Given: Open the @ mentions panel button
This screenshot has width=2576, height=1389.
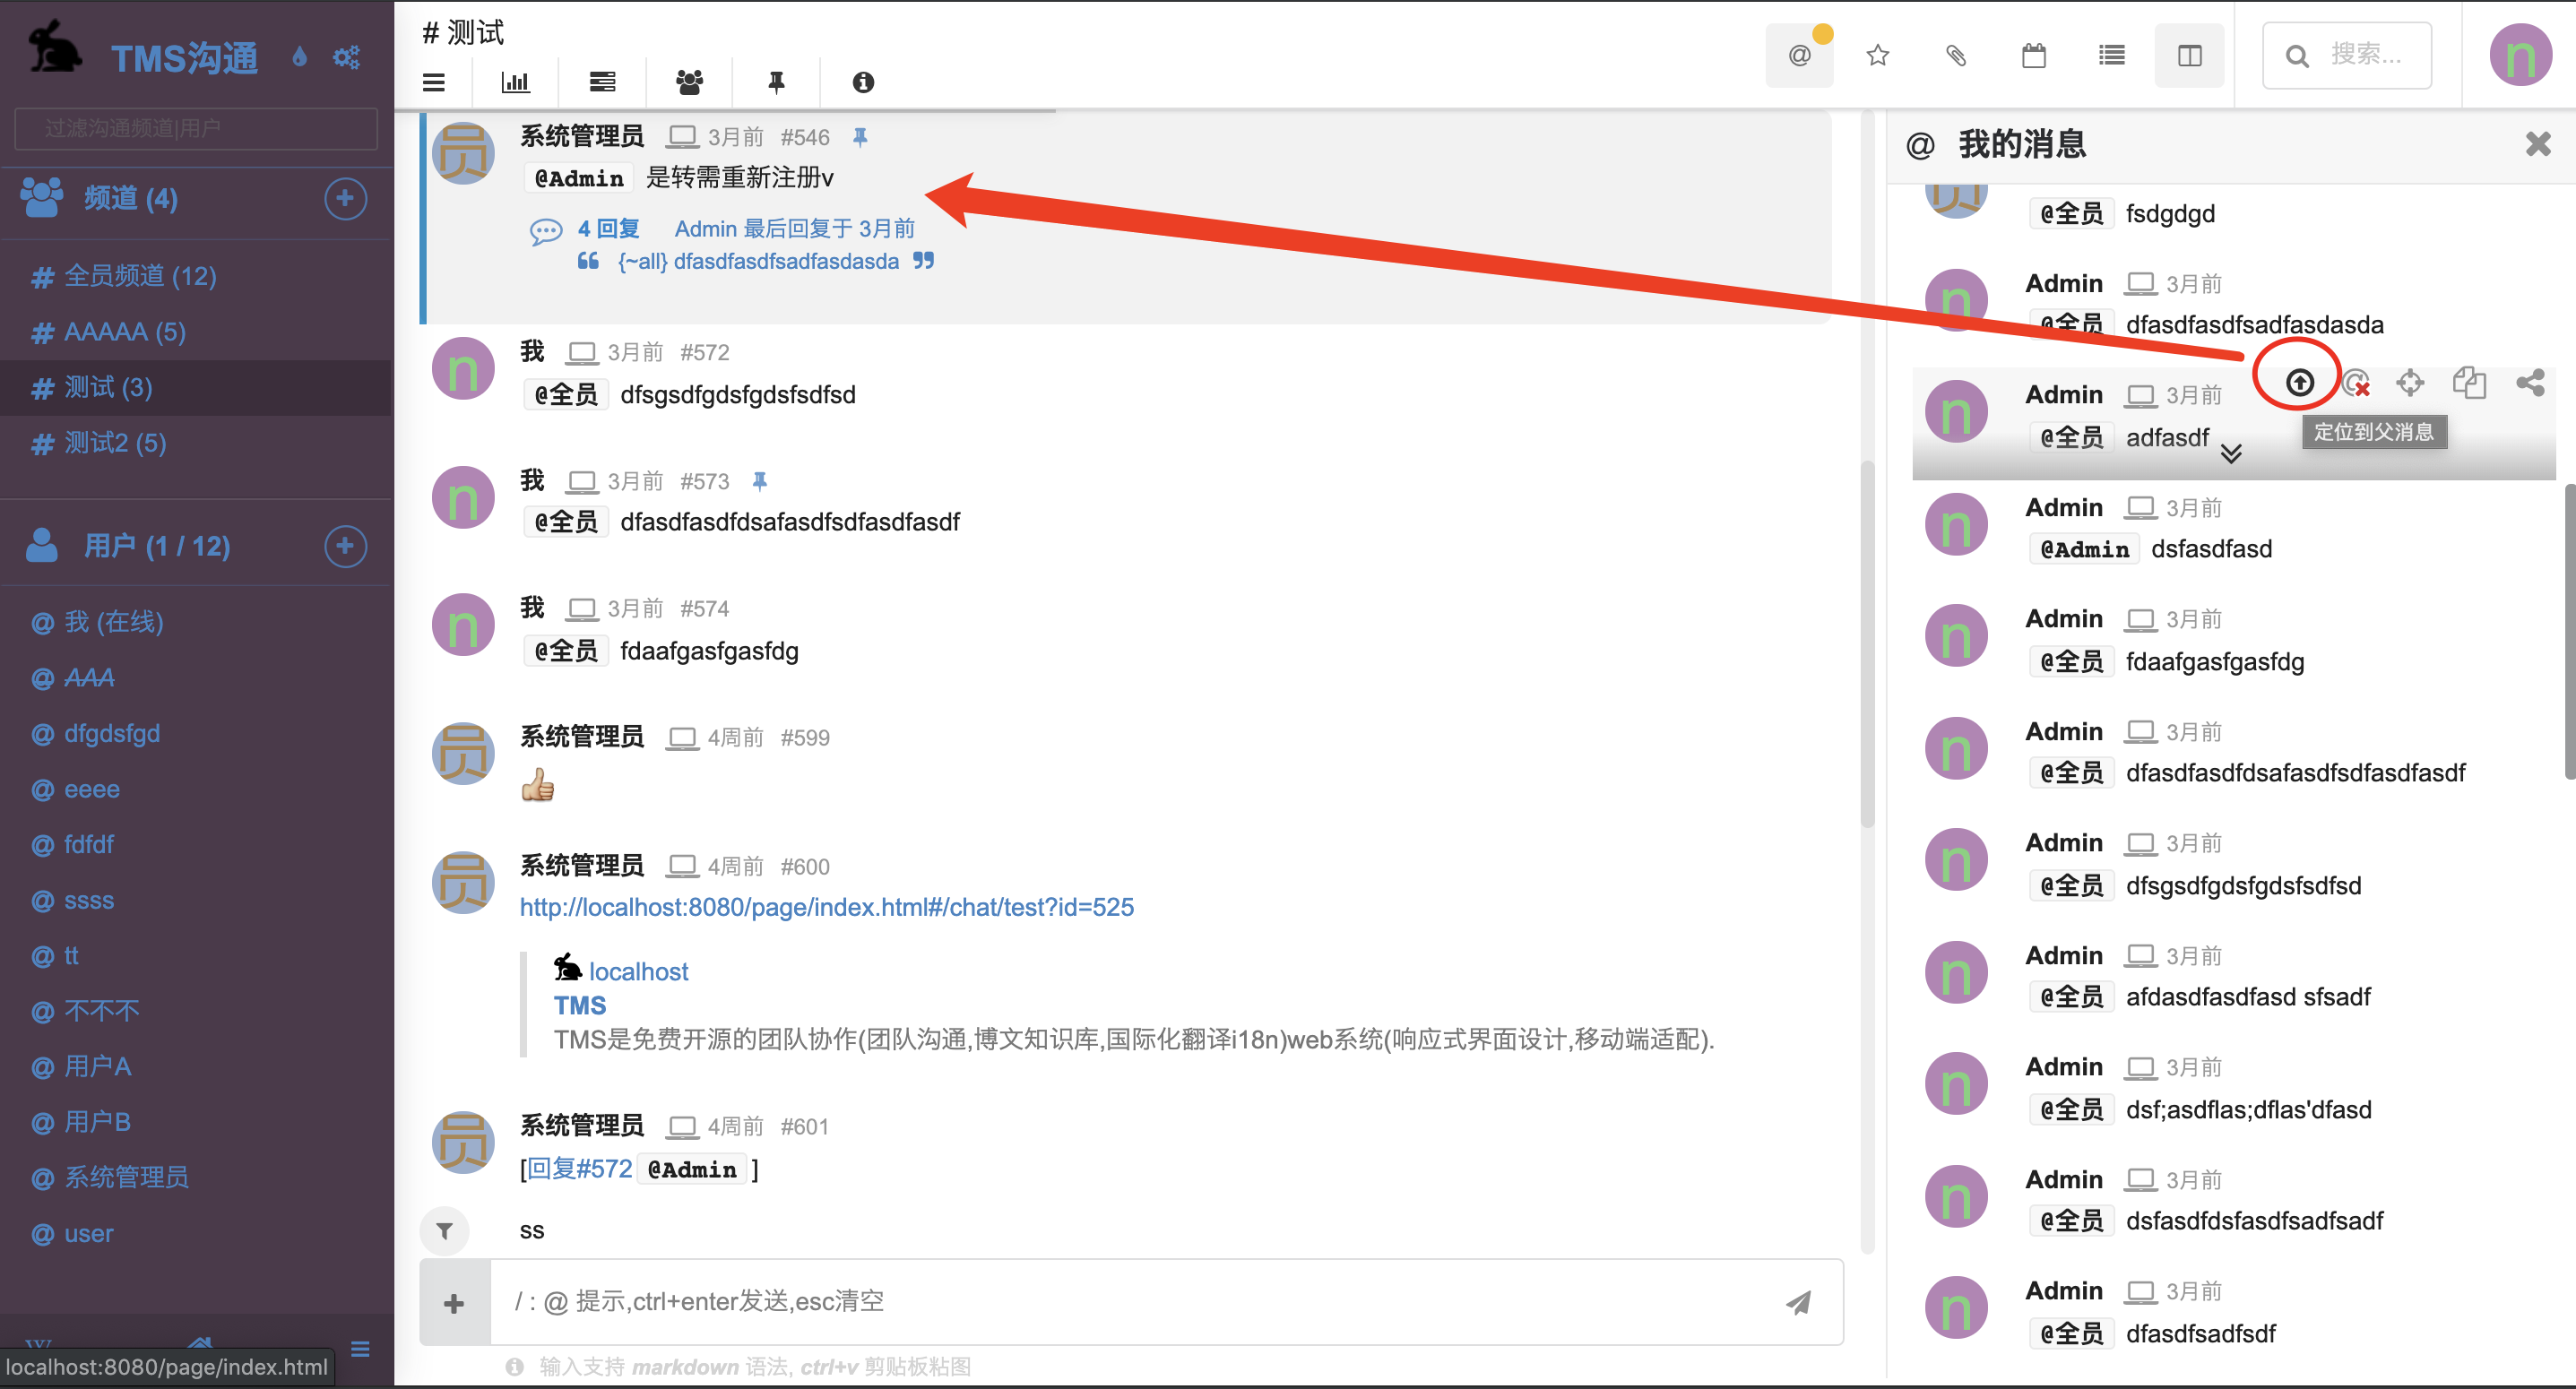Looking at the screenshot, I should pos(1799,55).
